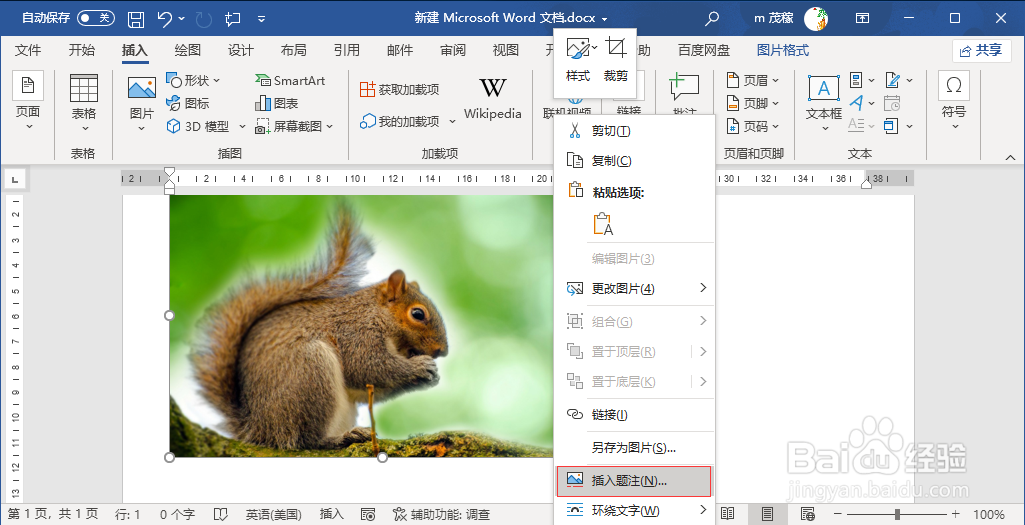
Task: Open the 页脚 footer dropdown
Action: pyautogui.click(x=753, y=103)
